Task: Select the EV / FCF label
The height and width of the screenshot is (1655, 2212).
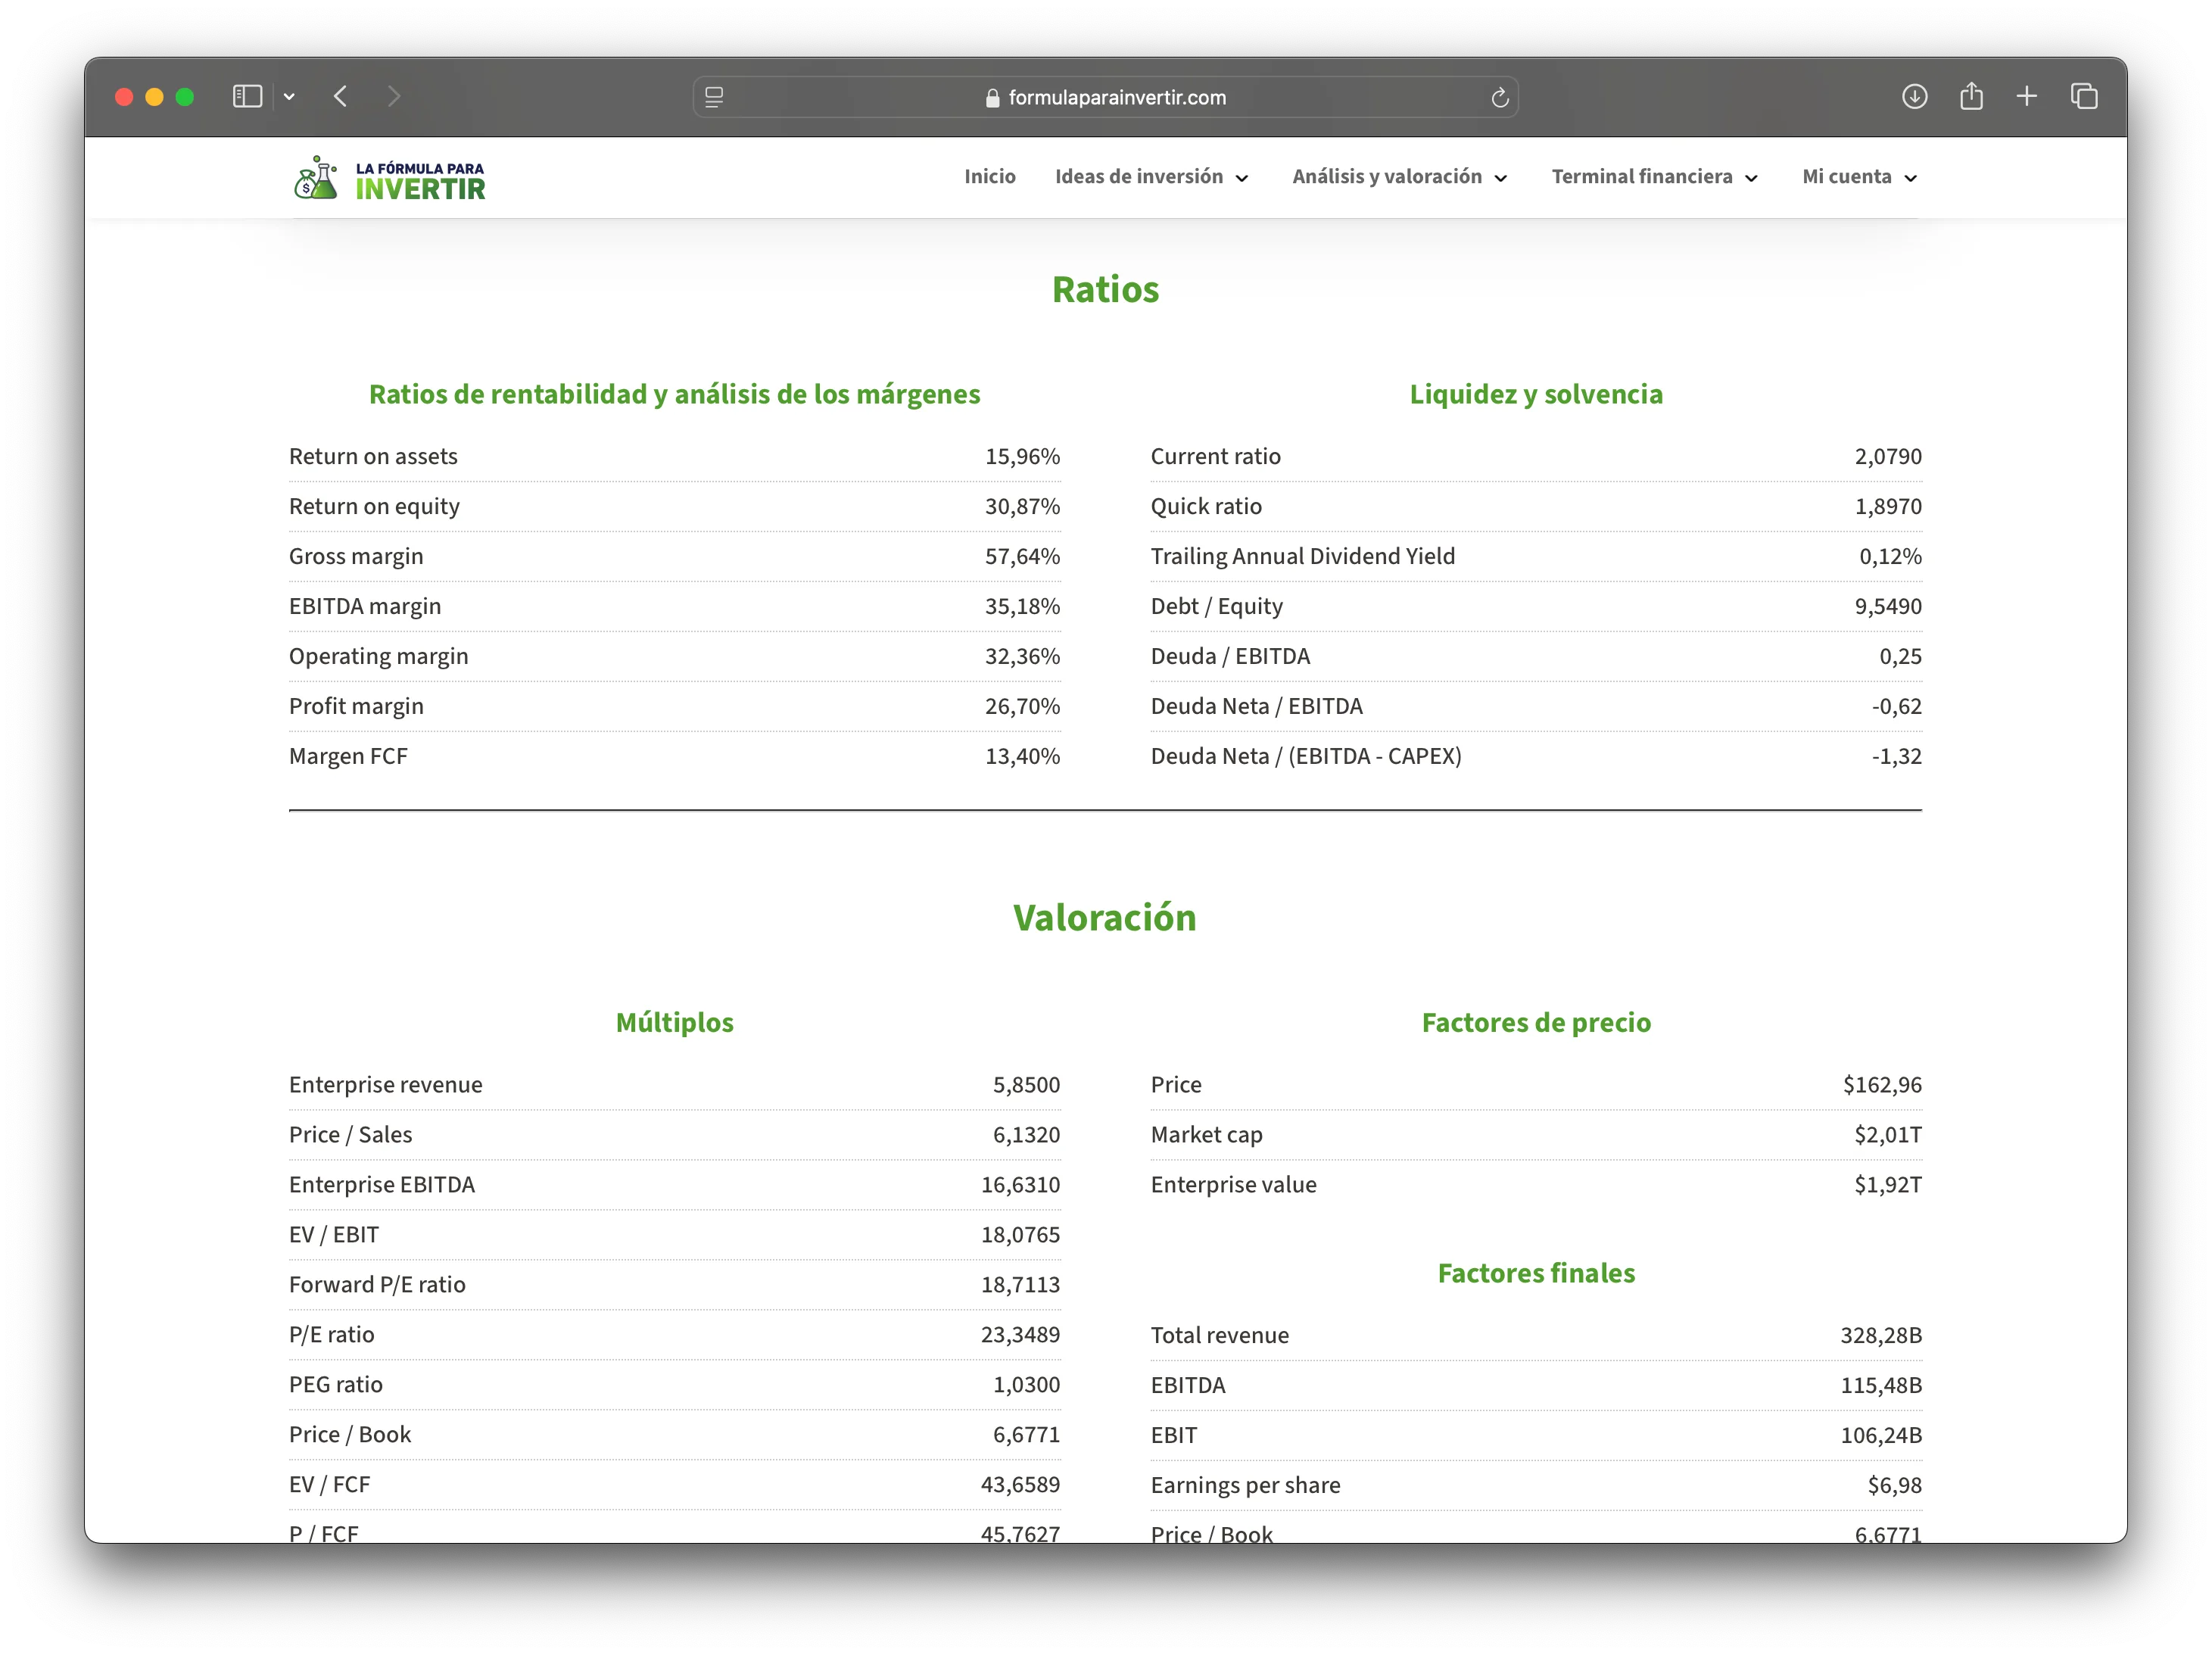Action: click(x=329, y=1484)
